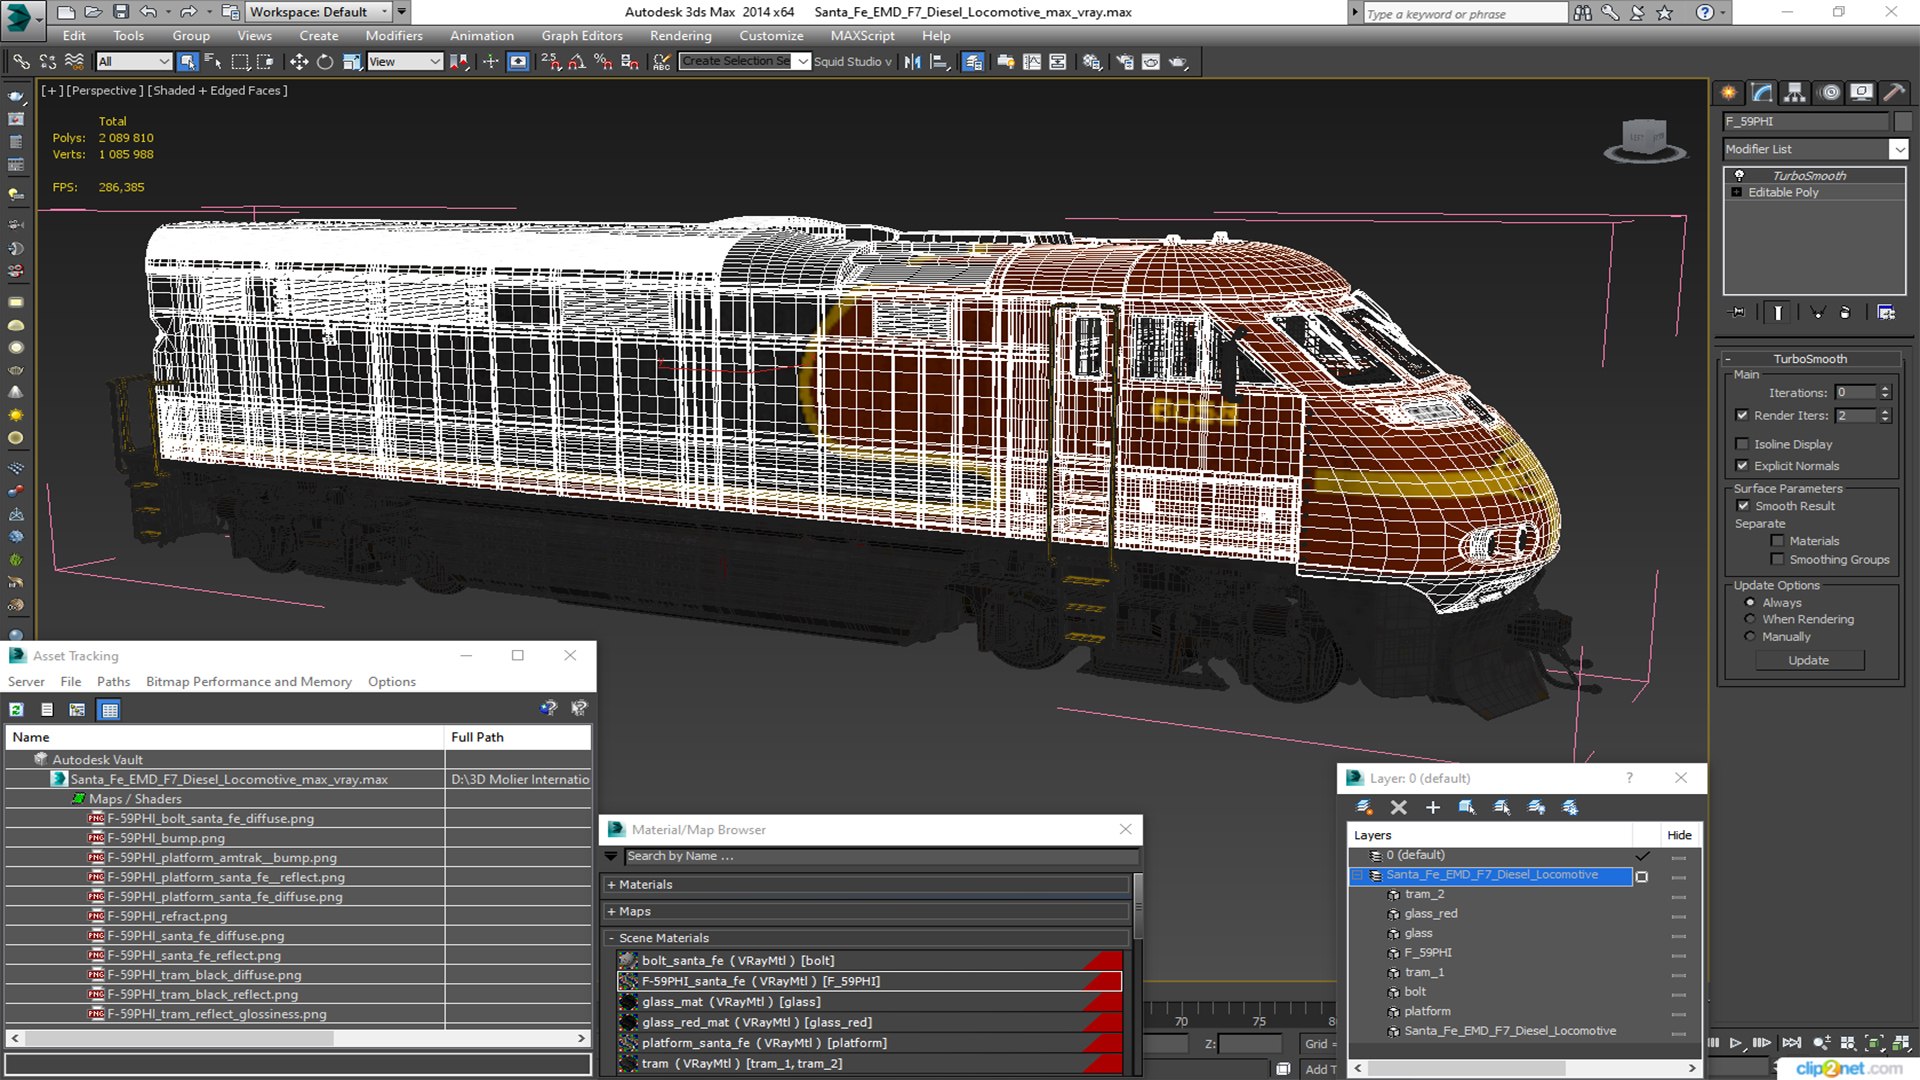Open the Utilities hammer tab
This screenshot has height=1080, width=1920.
coord(1893,92)
